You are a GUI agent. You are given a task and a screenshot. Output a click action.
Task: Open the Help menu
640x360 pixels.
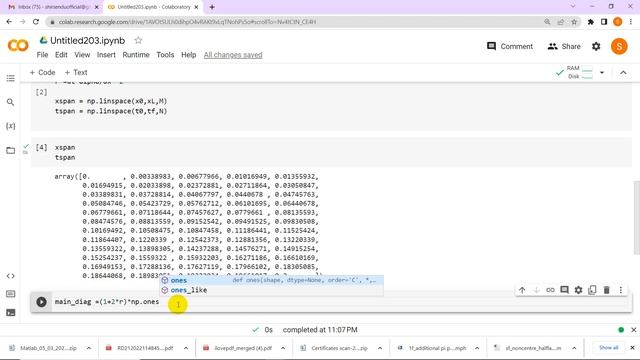(x=189, y=55)
